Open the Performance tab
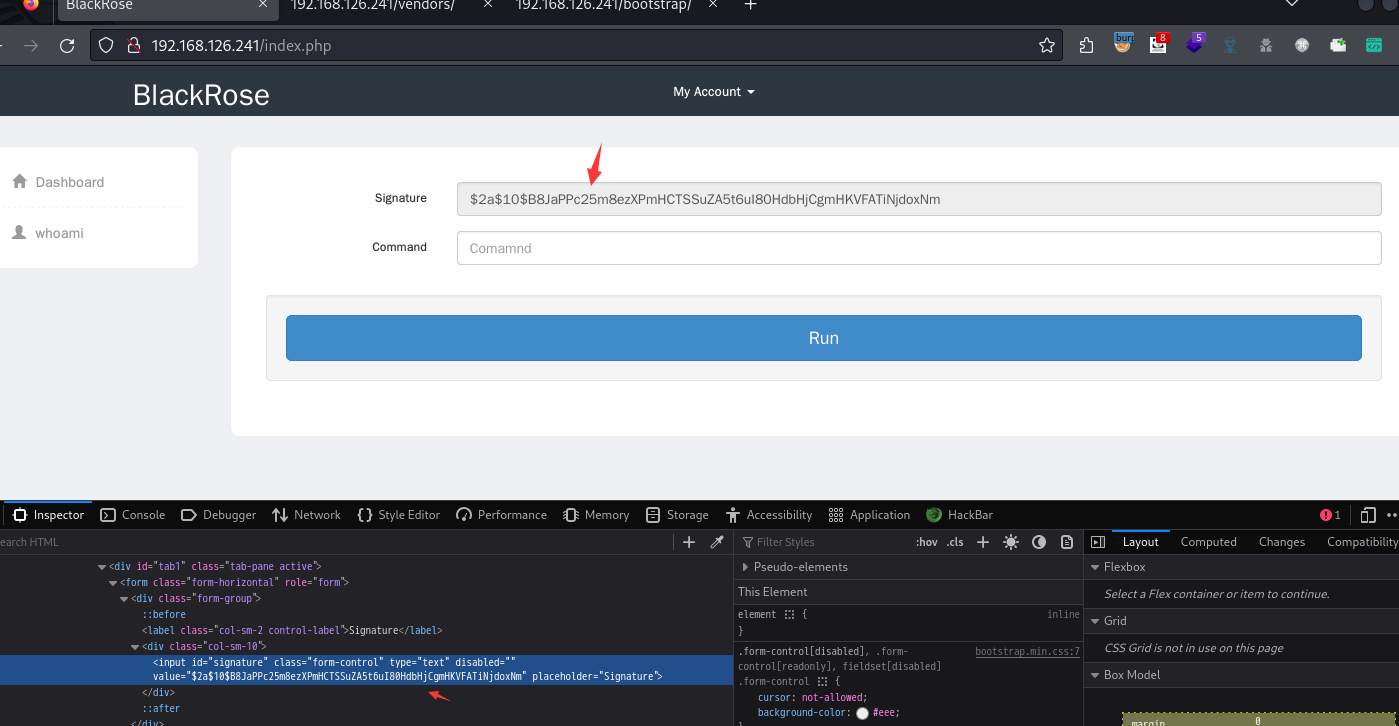Image resolution: width=1399 pixels, height=726 pixels. [501, 515]
